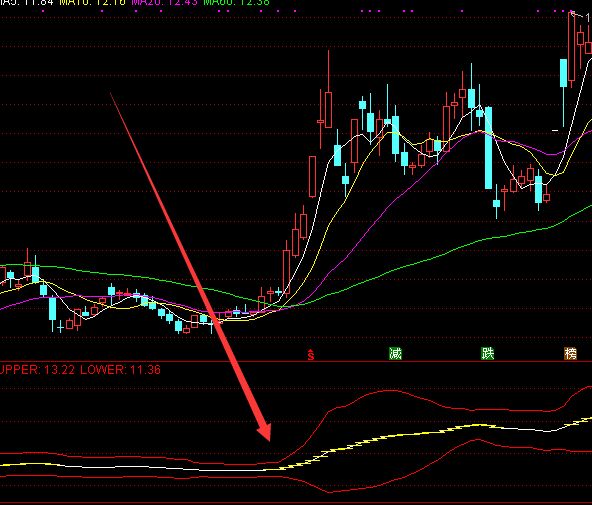This screenshot has height=505, width=592.
Task: Select the MA10 moving average label
Action: click(92, 3)
